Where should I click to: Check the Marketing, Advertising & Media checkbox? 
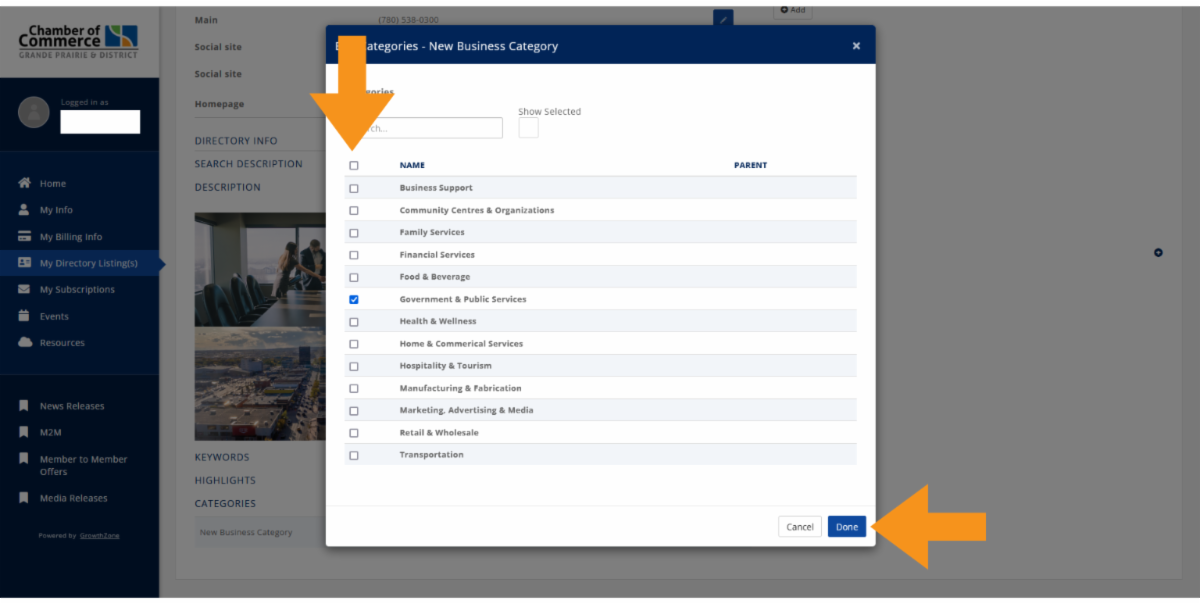click(354, 411)
